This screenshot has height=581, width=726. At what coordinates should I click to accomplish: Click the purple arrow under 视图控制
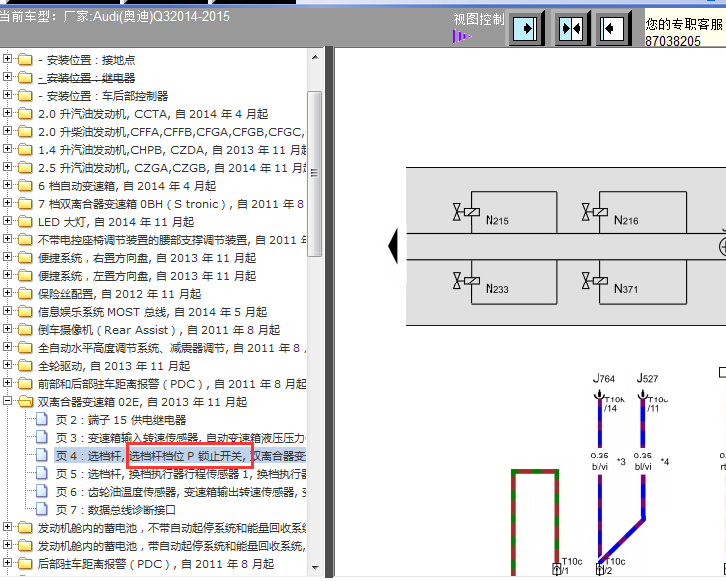click(x=461, y=37)
